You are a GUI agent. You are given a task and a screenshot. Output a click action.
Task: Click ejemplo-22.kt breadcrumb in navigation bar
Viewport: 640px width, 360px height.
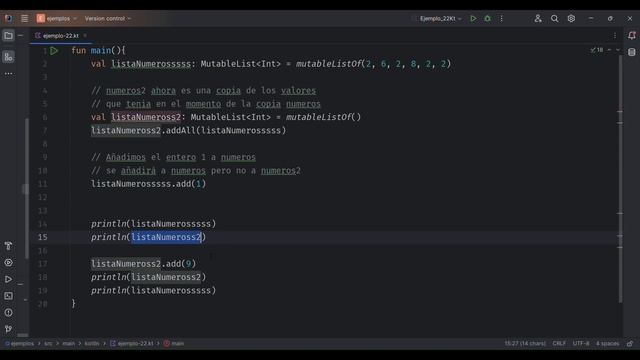[x=131, y=344]
